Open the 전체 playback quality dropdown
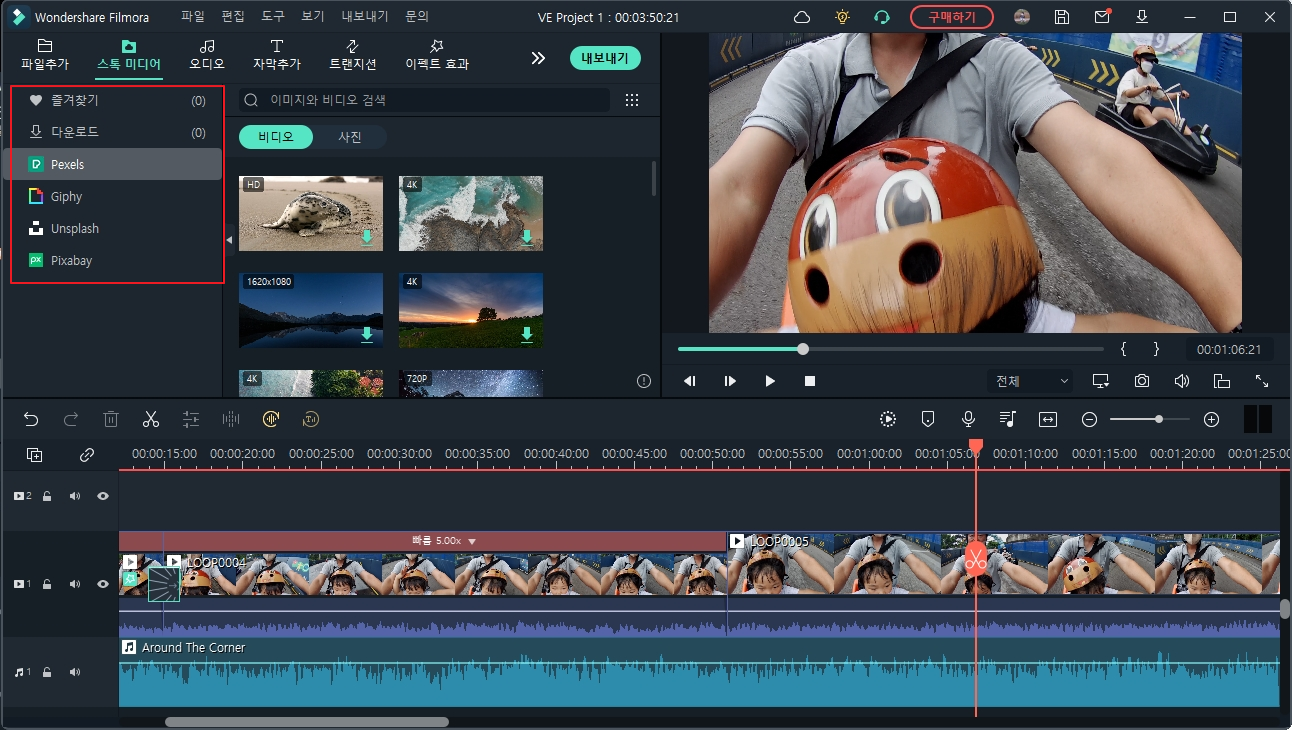 click(x=1030, y=381)
